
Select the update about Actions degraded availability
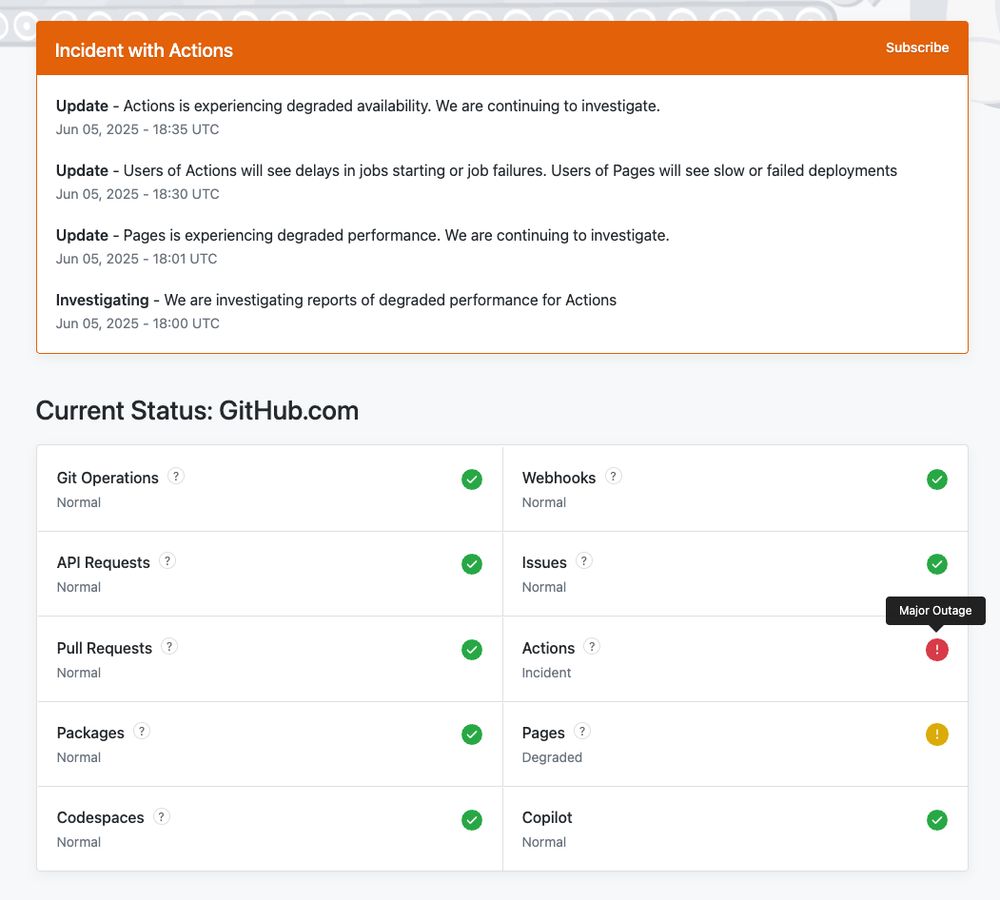(358, 106)
